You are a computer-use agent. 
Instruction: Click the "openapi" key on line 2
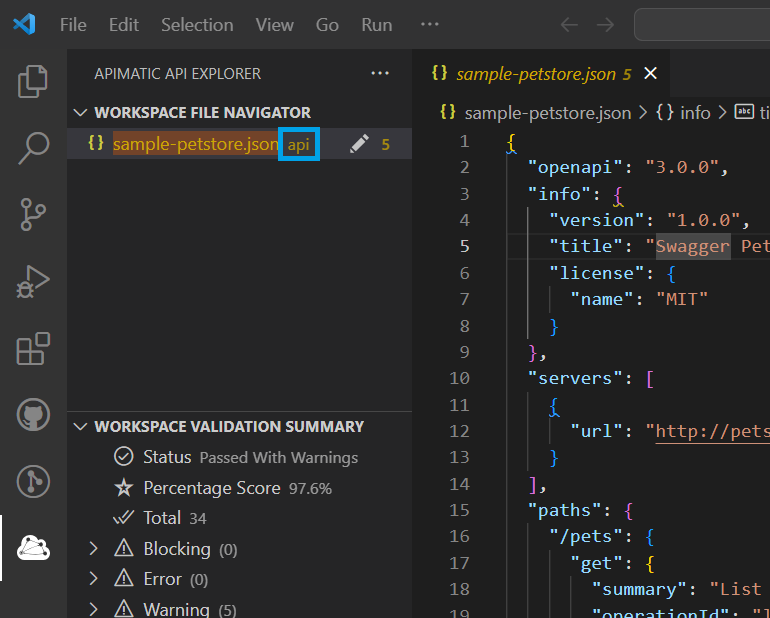(575, 168)
